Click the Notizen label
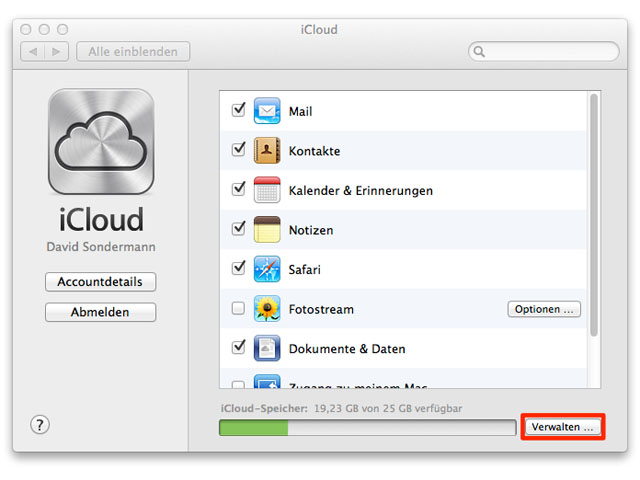640x480 pixels. (x=311, y=230)
